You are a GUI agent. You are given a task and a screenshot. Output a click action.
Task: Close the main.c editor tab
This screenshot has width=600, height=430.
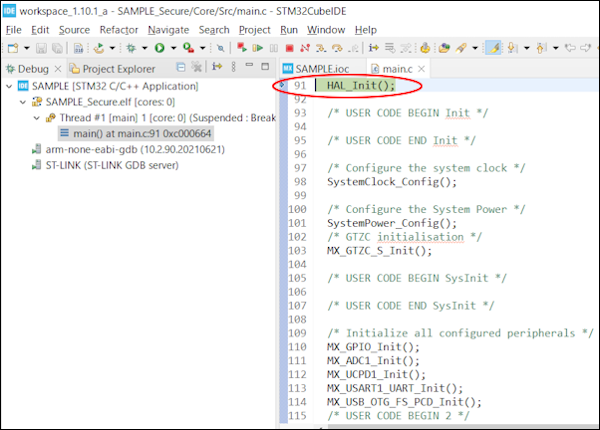pyautogui.click(x=421, y=68)
